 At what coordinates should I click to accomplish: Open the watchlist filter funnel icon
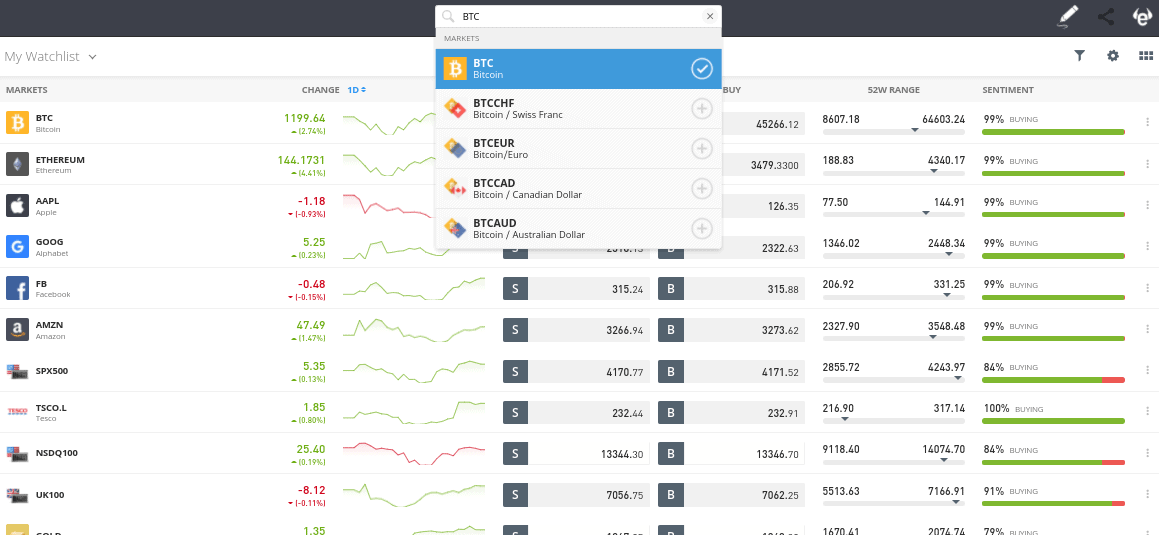point(1079,55)
